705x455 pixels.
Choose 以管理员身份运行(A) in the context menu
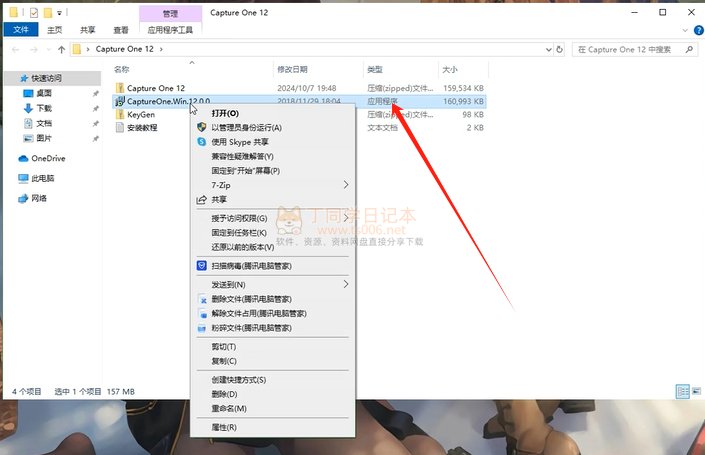(272, 128)
